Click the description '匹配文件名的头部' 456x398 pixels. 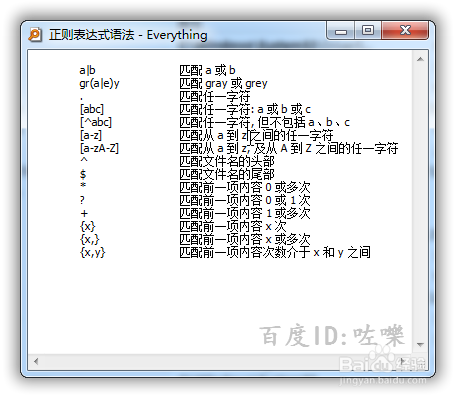tap(227, 161)
